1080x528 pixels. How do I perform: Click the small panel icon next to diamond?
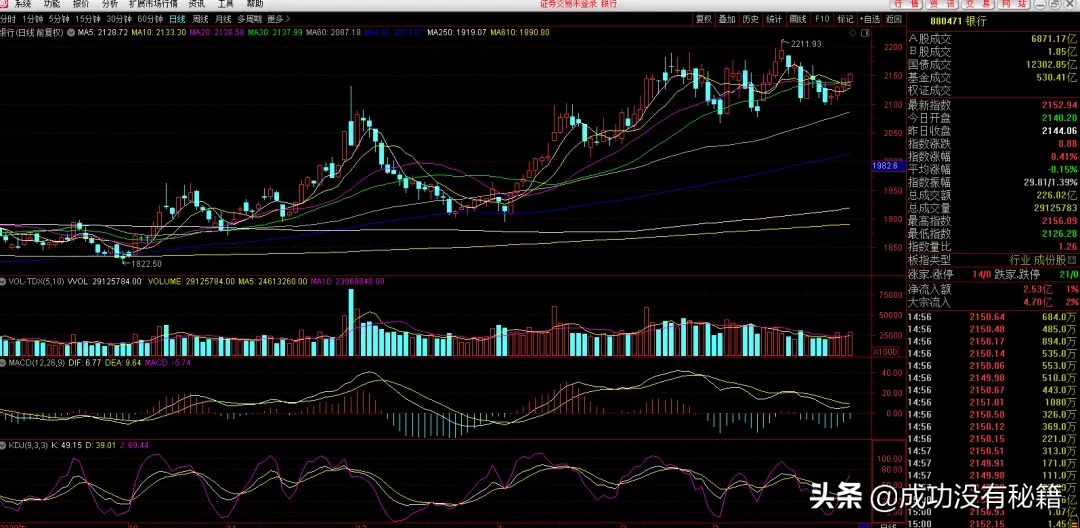[x=866, y=32]
